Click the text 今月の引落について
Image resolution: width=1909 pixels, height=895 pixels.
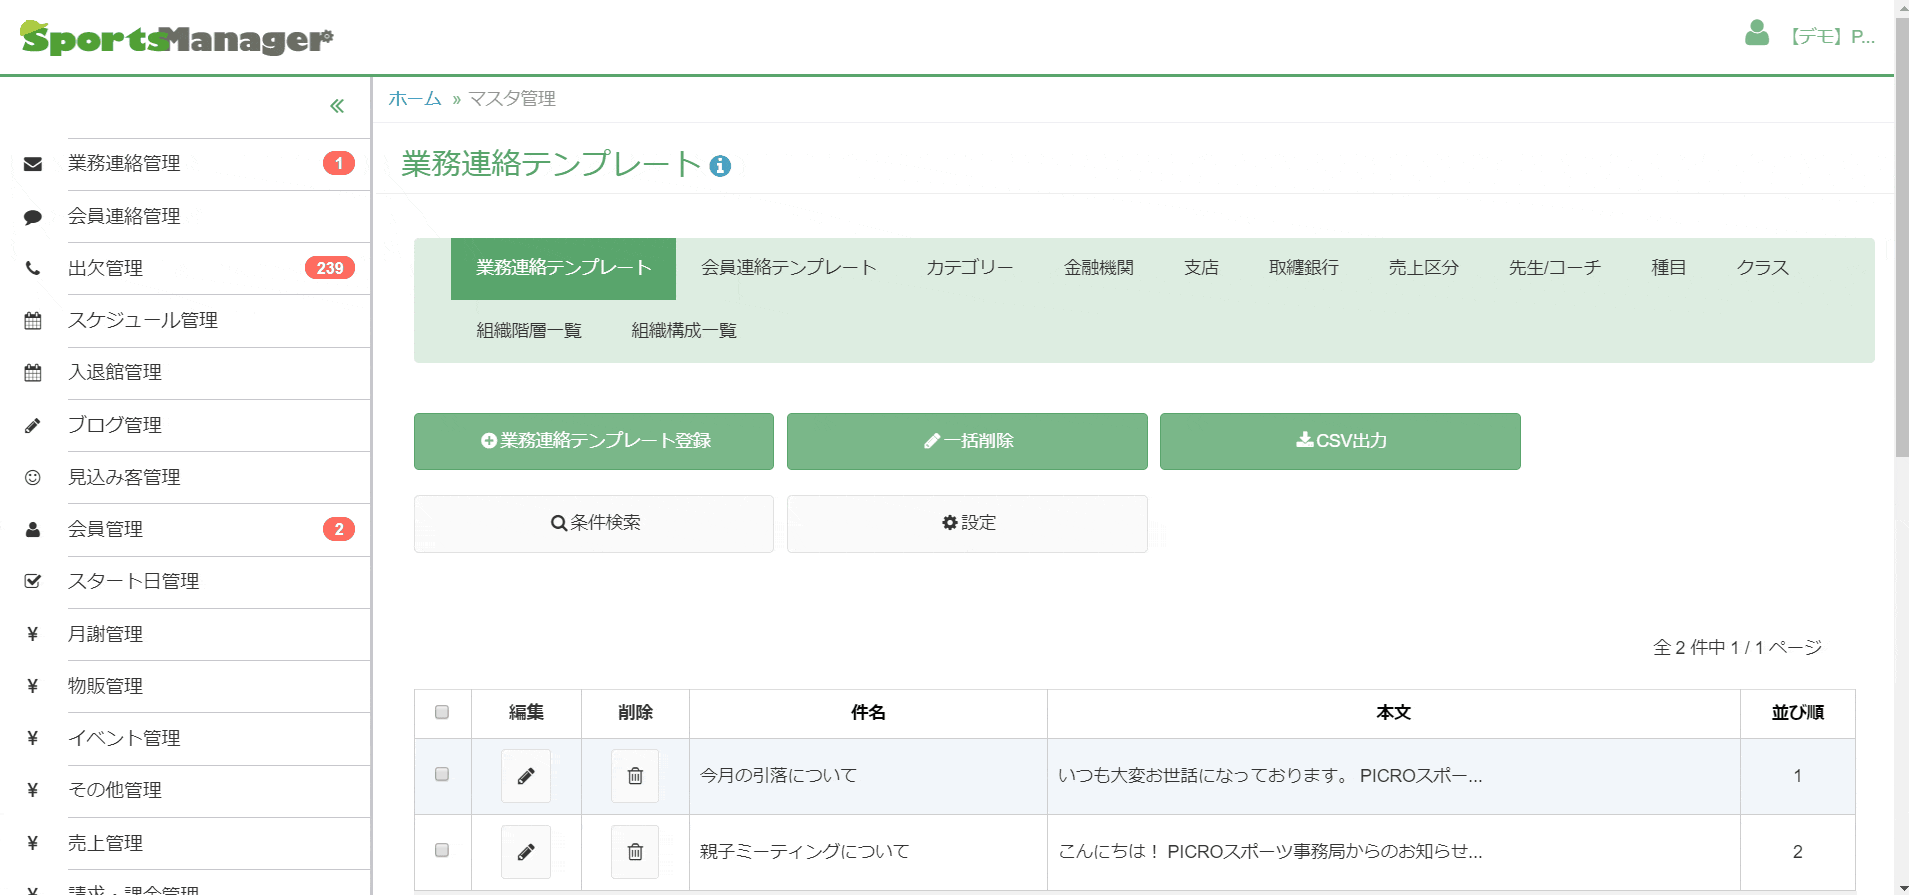tap(779, 776)
